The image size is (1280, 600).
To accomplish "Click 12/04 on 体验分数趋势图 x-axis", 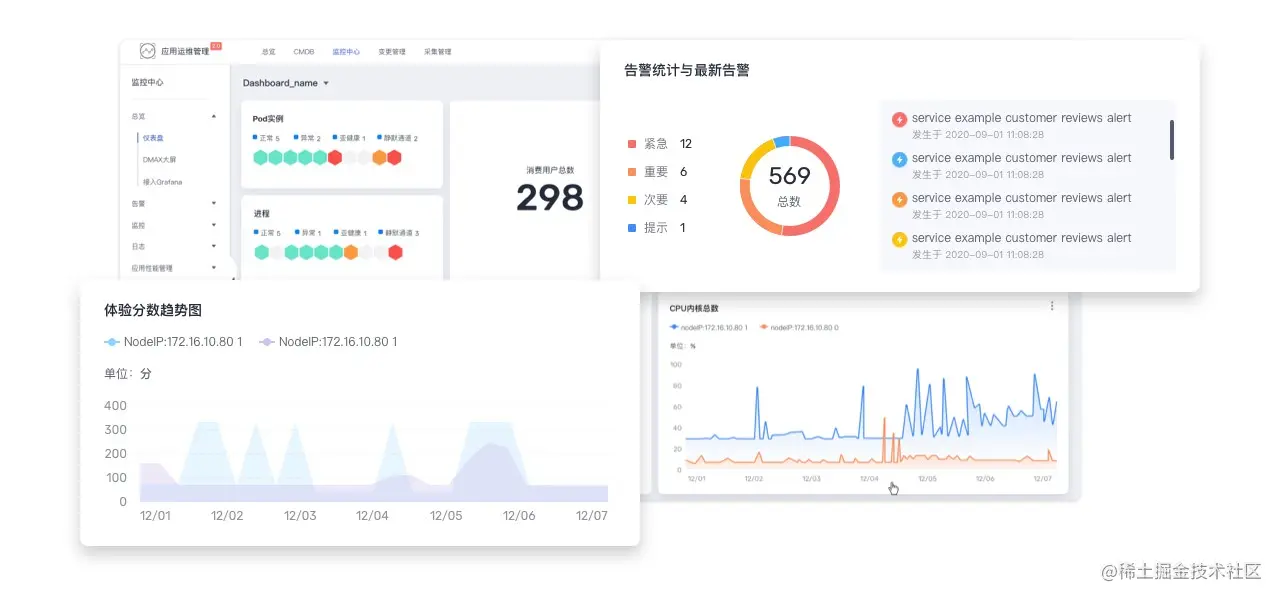I will (x=372, y=516).
